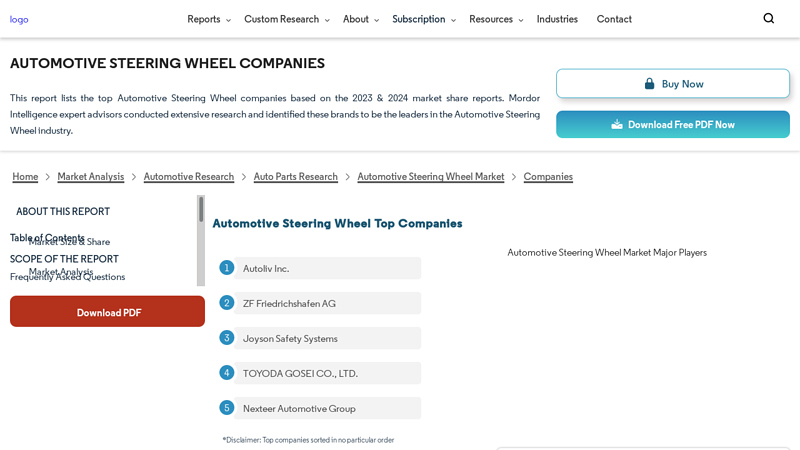800x450 pixels.
Task: Select the Joyson Safety Systems entry
Action: (327, 338)
